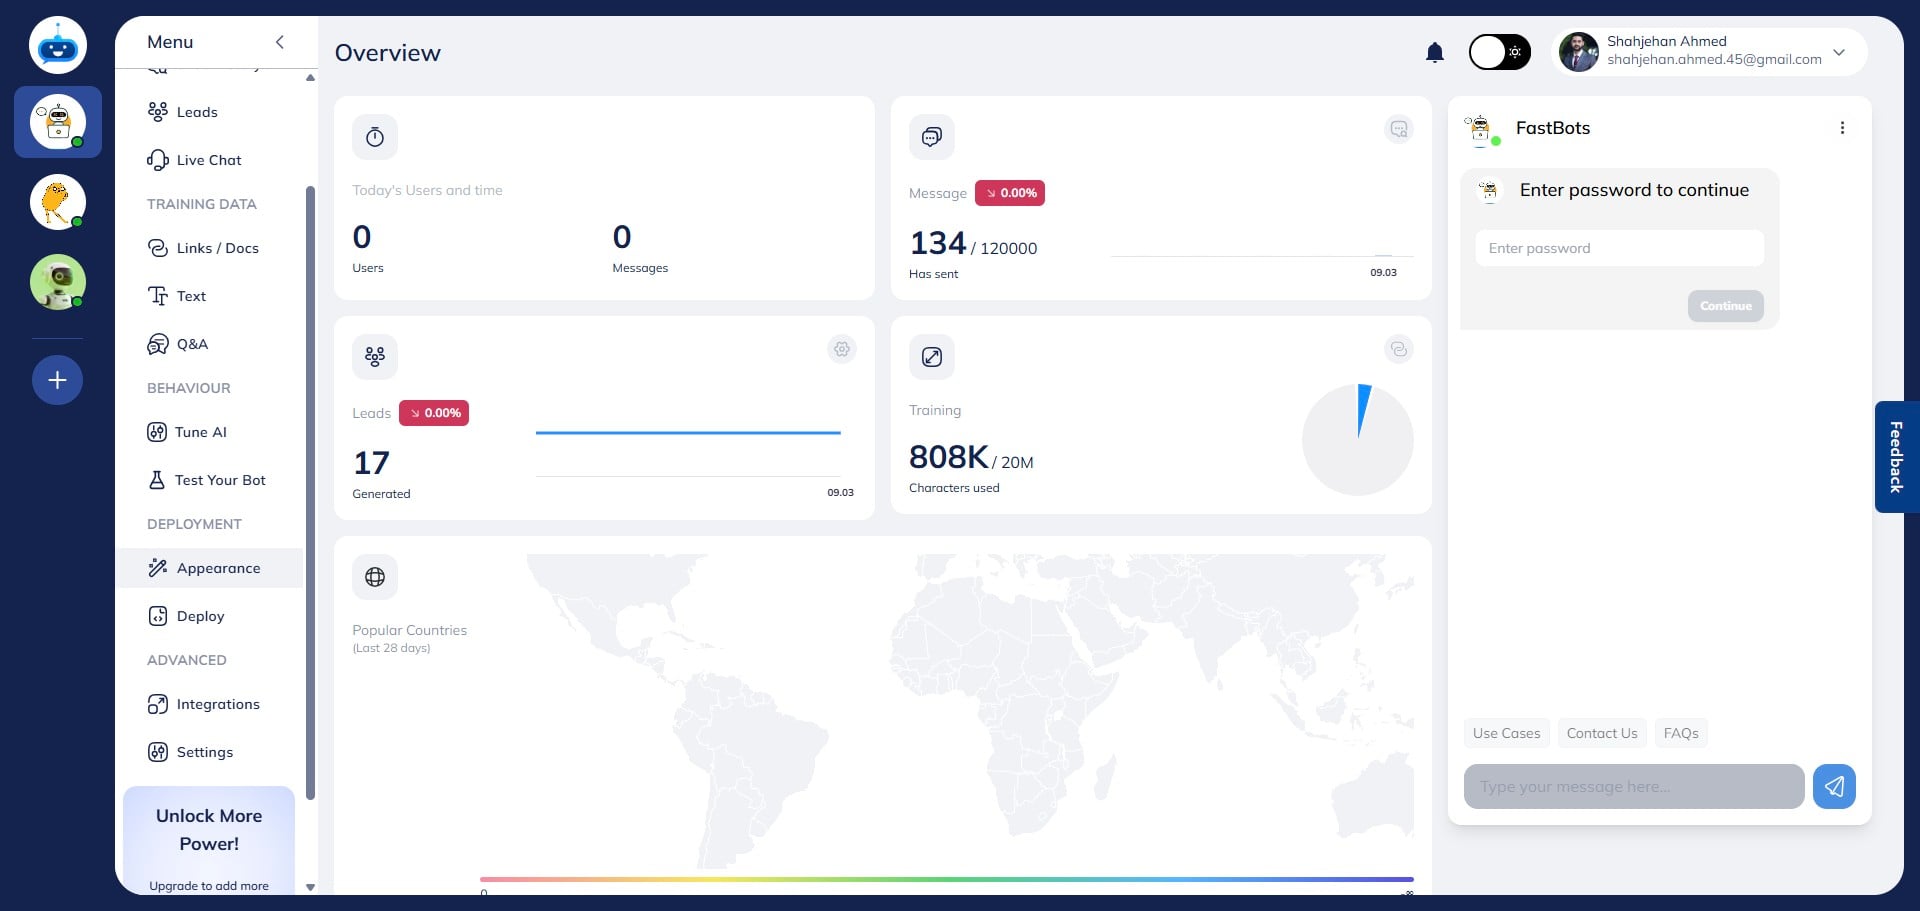This screenshot has width=1920, height=911.
Task: Click the sidebar scroll down arrow
Action: [x=310, y=887]
